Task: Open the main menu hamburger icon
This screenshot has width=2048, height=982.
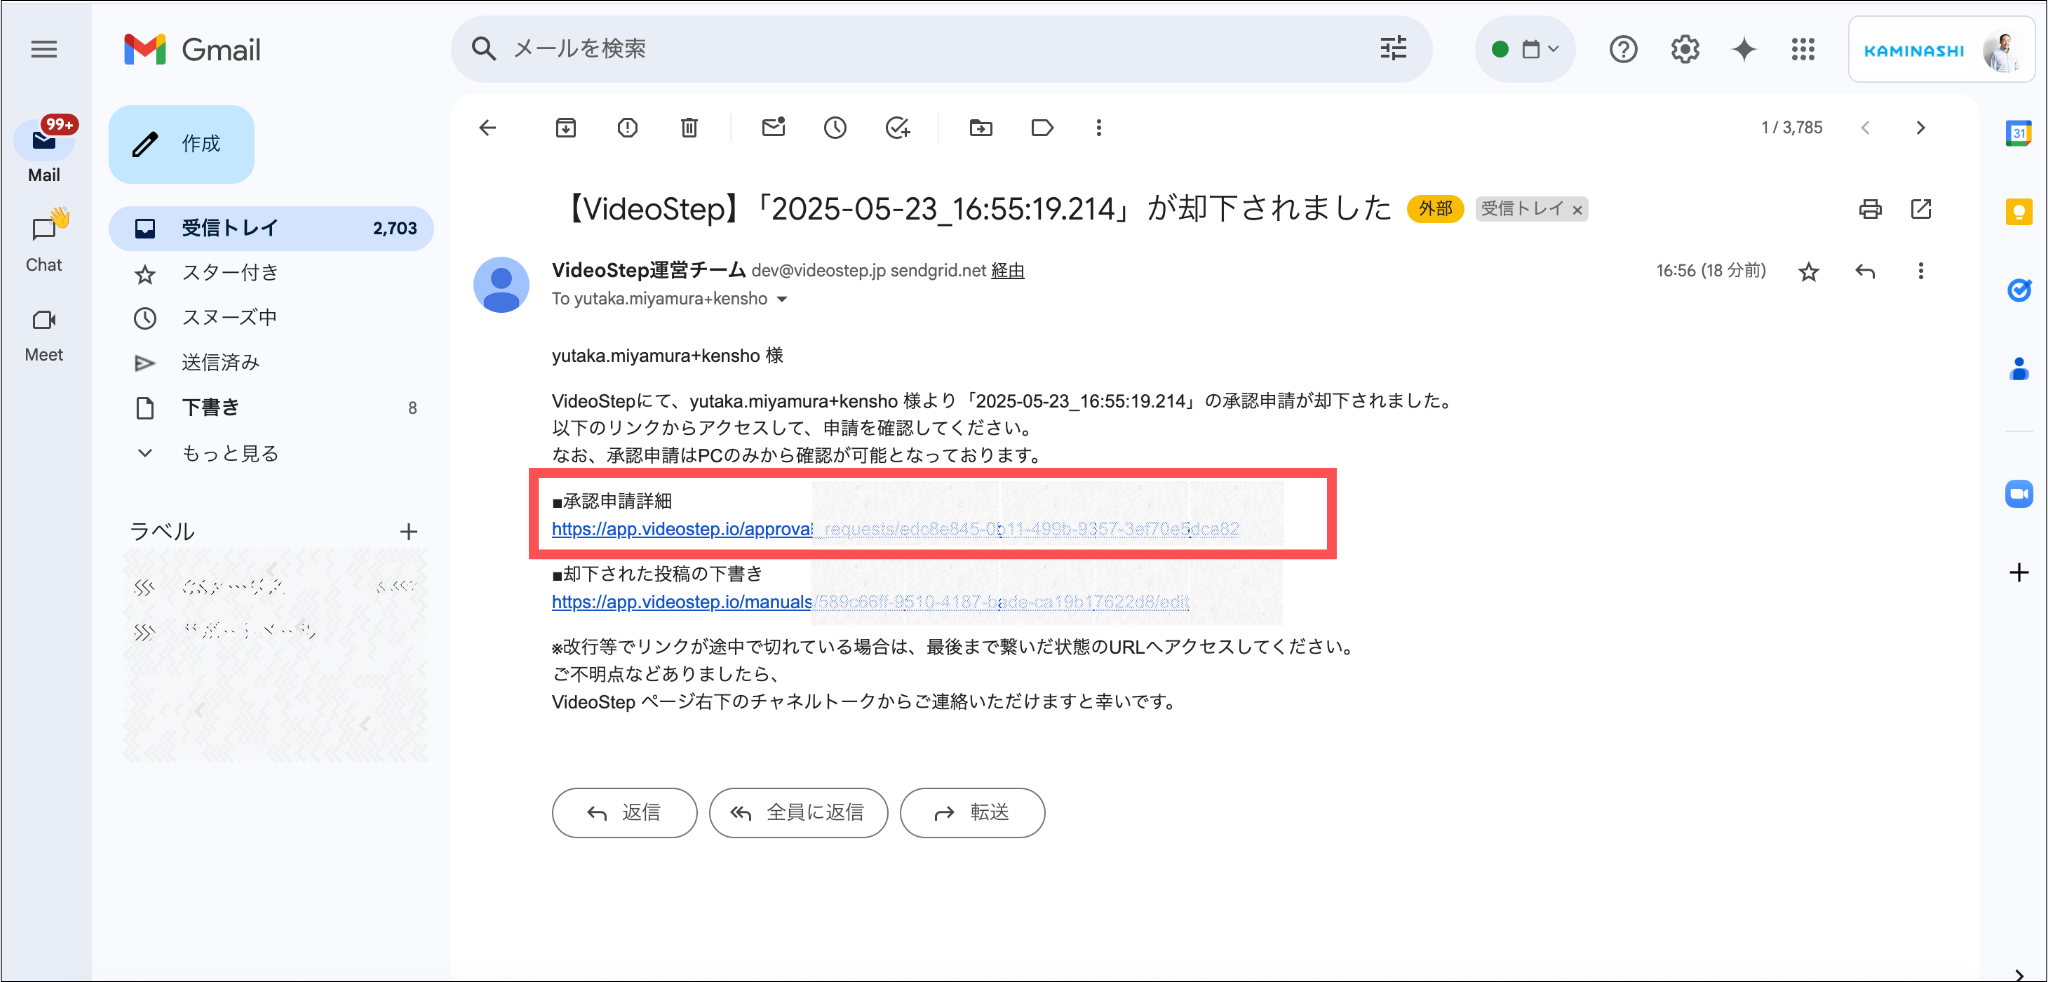Action: pyautogui.click(x=44, y=49)
